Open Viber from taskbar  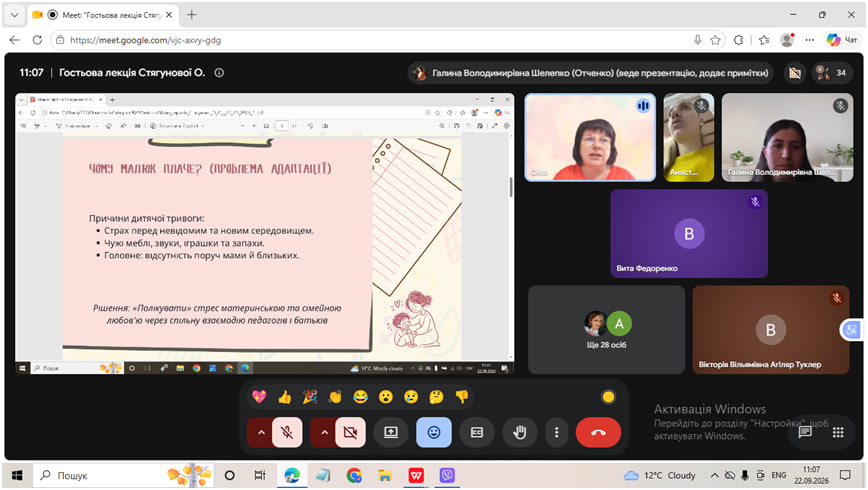pyautogui.click(x=447, y=475)
